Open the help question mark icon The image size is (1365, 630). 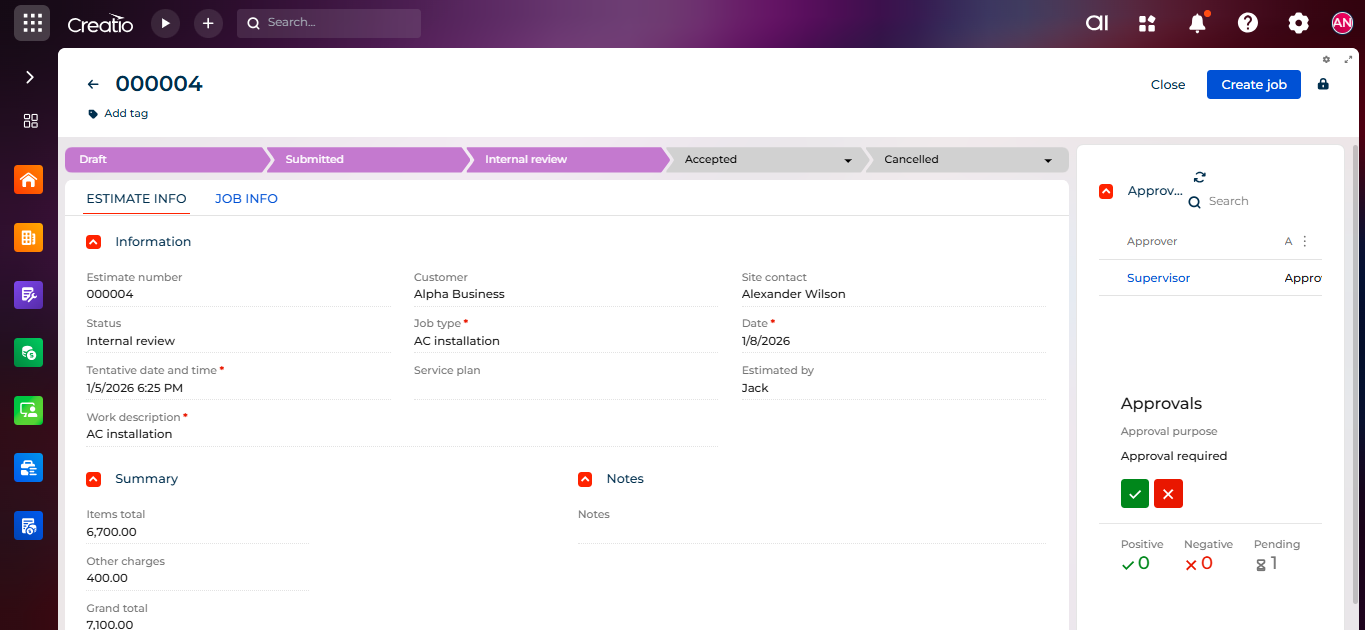(x=1247, y=23)
